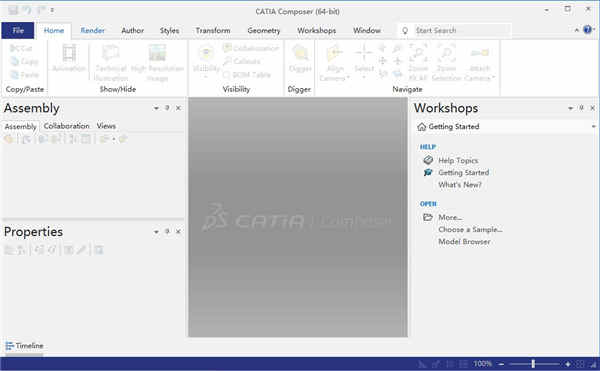Image resolution: width=600 pixels, height=371 pixels.
Task: Pin the Workshops panel
Action: click(582, 108)
